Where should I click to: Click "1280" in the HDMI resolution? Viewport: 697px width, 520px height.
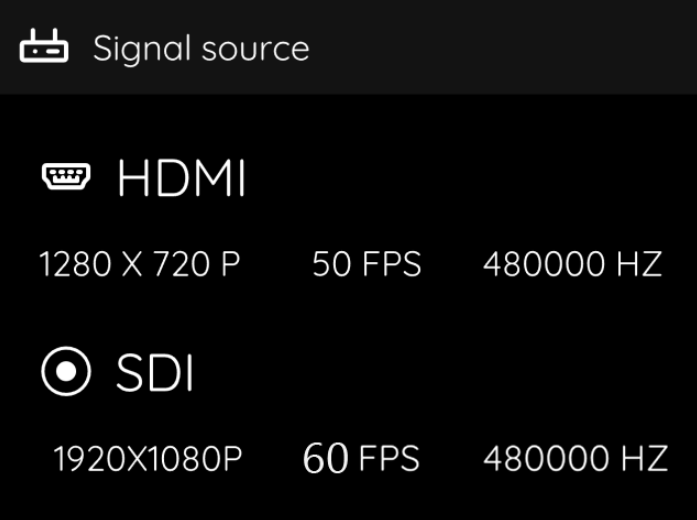[x=75, y=265]
